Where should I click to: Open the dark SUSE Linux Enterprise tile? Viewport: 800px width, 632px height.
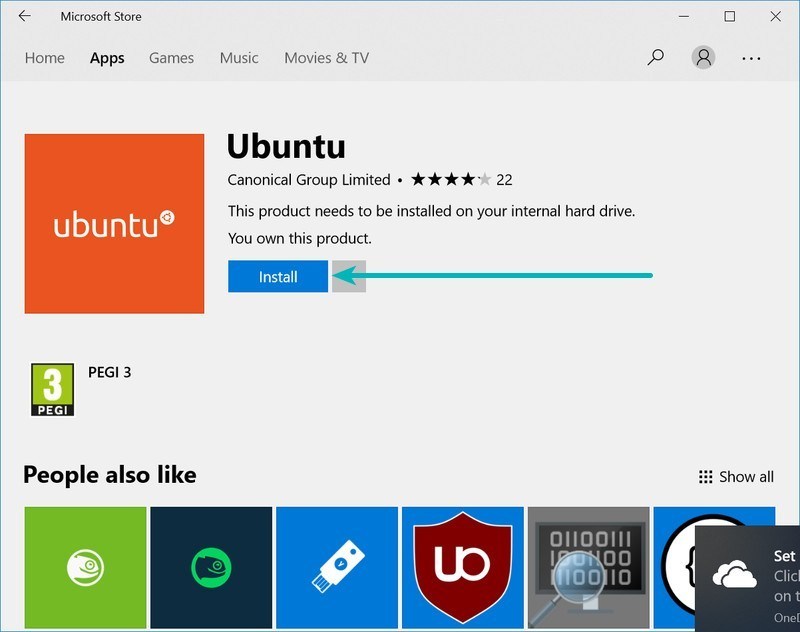[x=211, y=568]
